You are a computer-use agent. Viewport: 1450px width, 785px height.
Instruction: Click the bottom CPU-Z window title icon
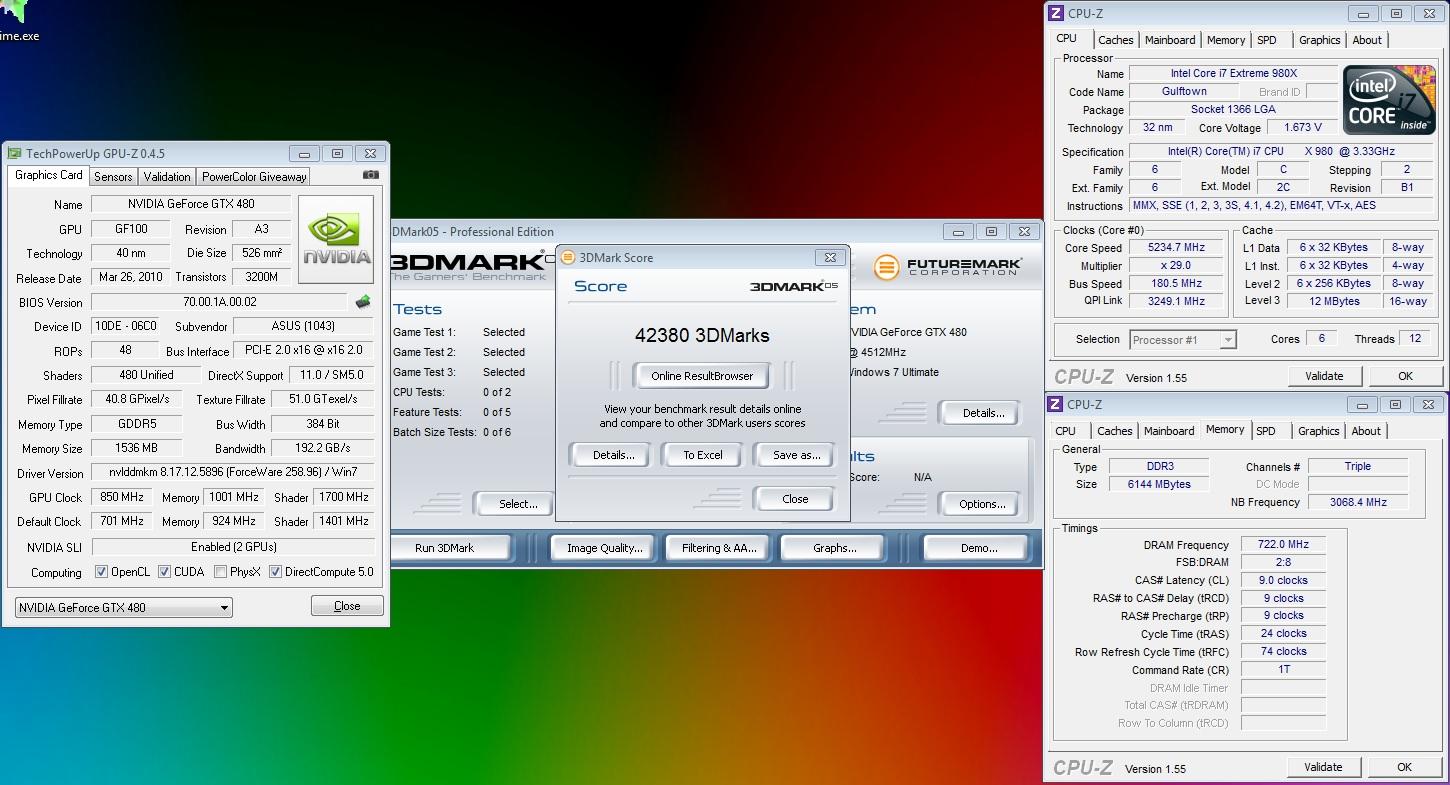pyautogui.click(x=1056, y=404)
